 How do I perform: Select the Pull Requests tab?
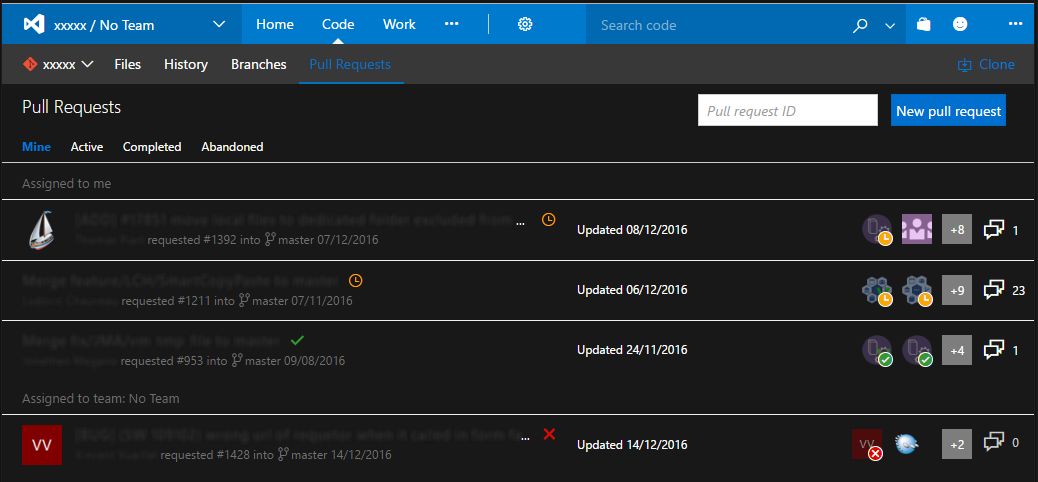[x=350, y=64]
